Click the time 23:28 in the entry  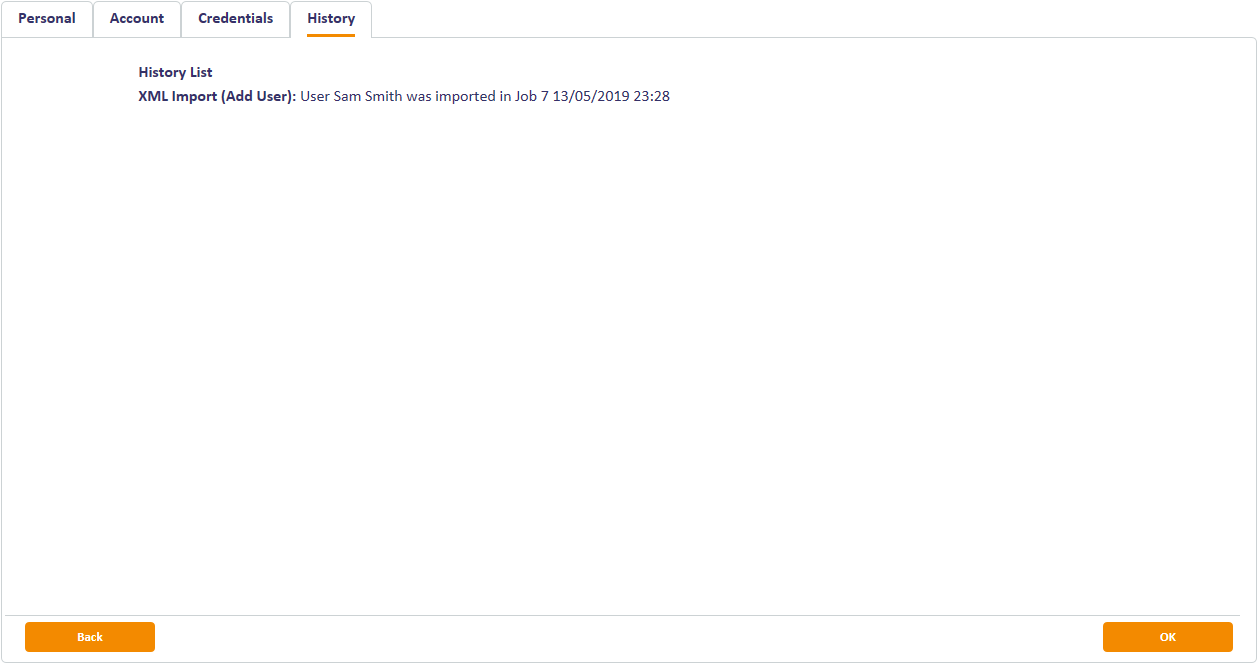coord(652,97)
